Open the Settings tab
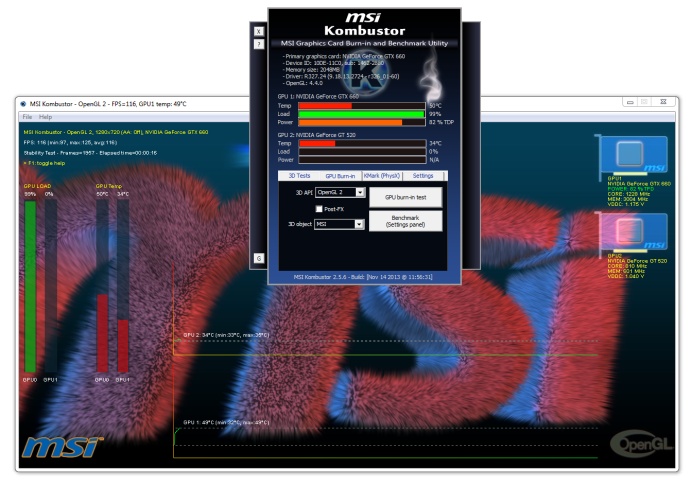 click(x=423, y=176)
